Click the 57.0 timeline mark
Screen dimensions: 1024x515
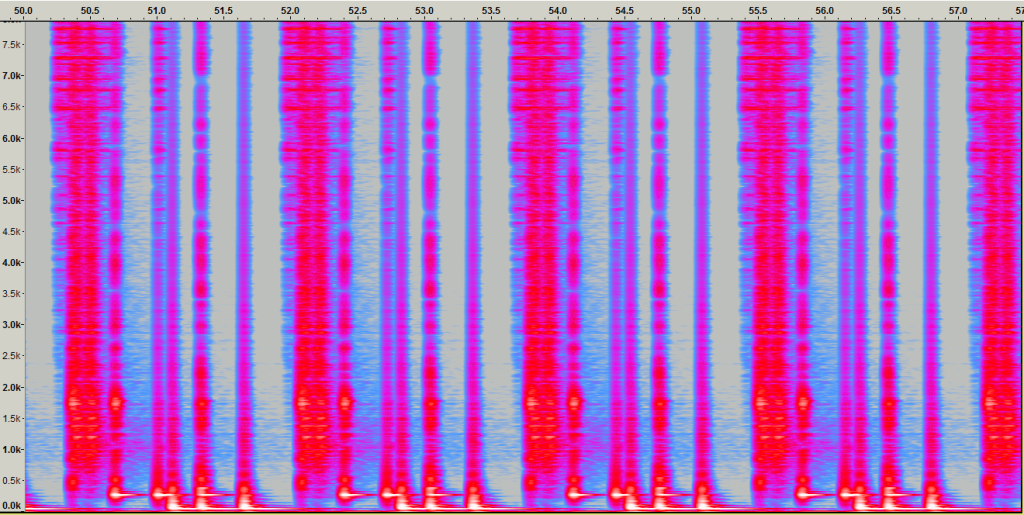958,10
